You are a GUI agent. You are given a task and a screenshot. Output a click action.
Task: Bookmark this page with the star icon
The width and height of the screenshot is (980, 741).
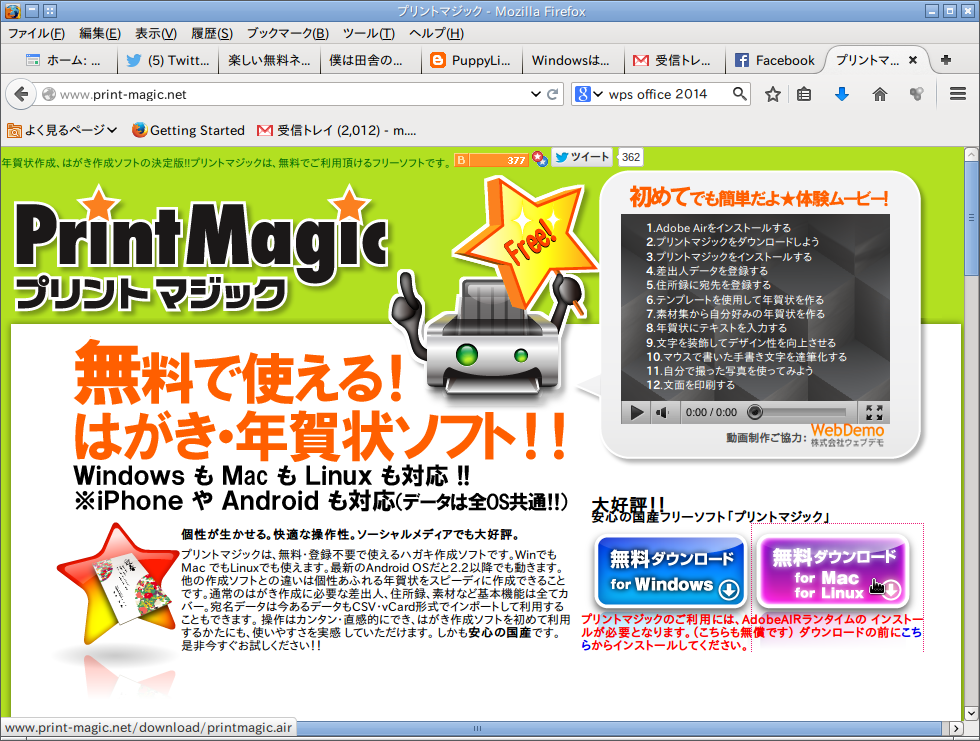pos(773,94)
